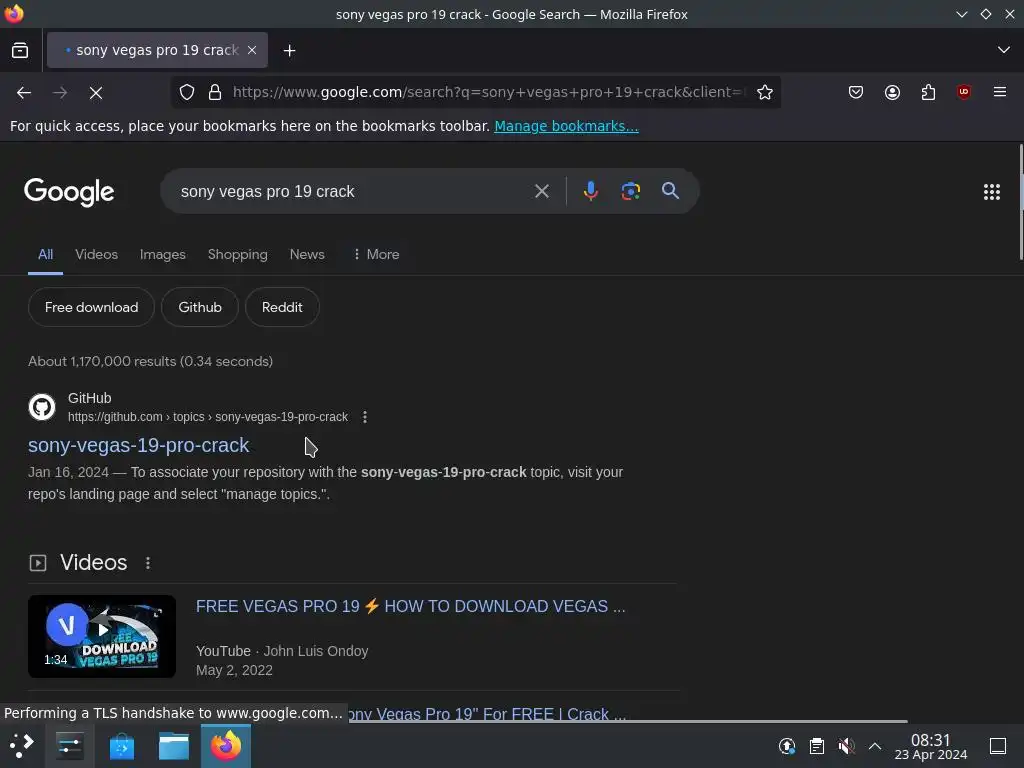This screenshot has width=1024, height=768.
Task: Open the KDE application launcher
Action: [x=21, y=745]
